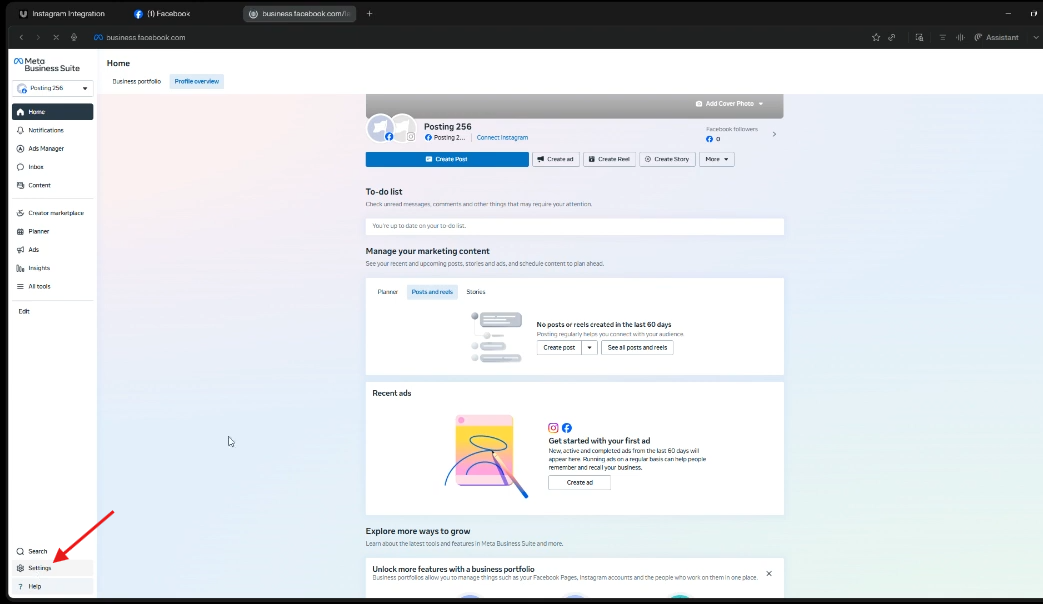This screenshot has width=1043, height=604.
Task: Click See all posts and reels
Action: pos(637,347)
